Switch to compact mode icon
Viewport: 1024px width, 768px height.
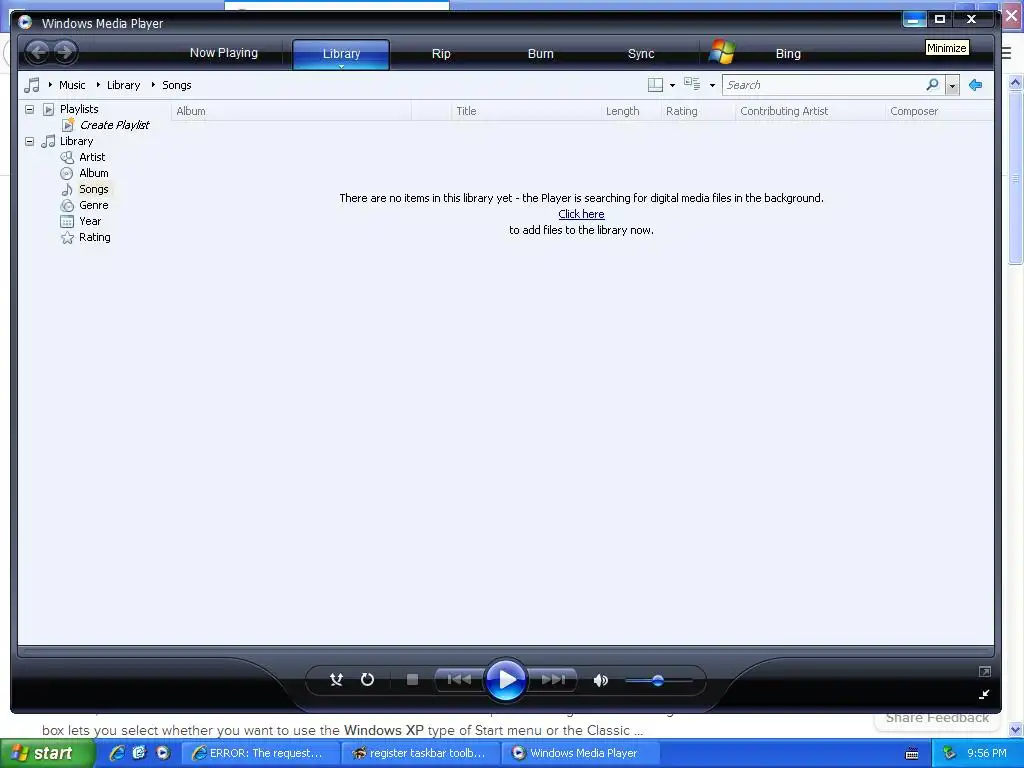point(984,694)
